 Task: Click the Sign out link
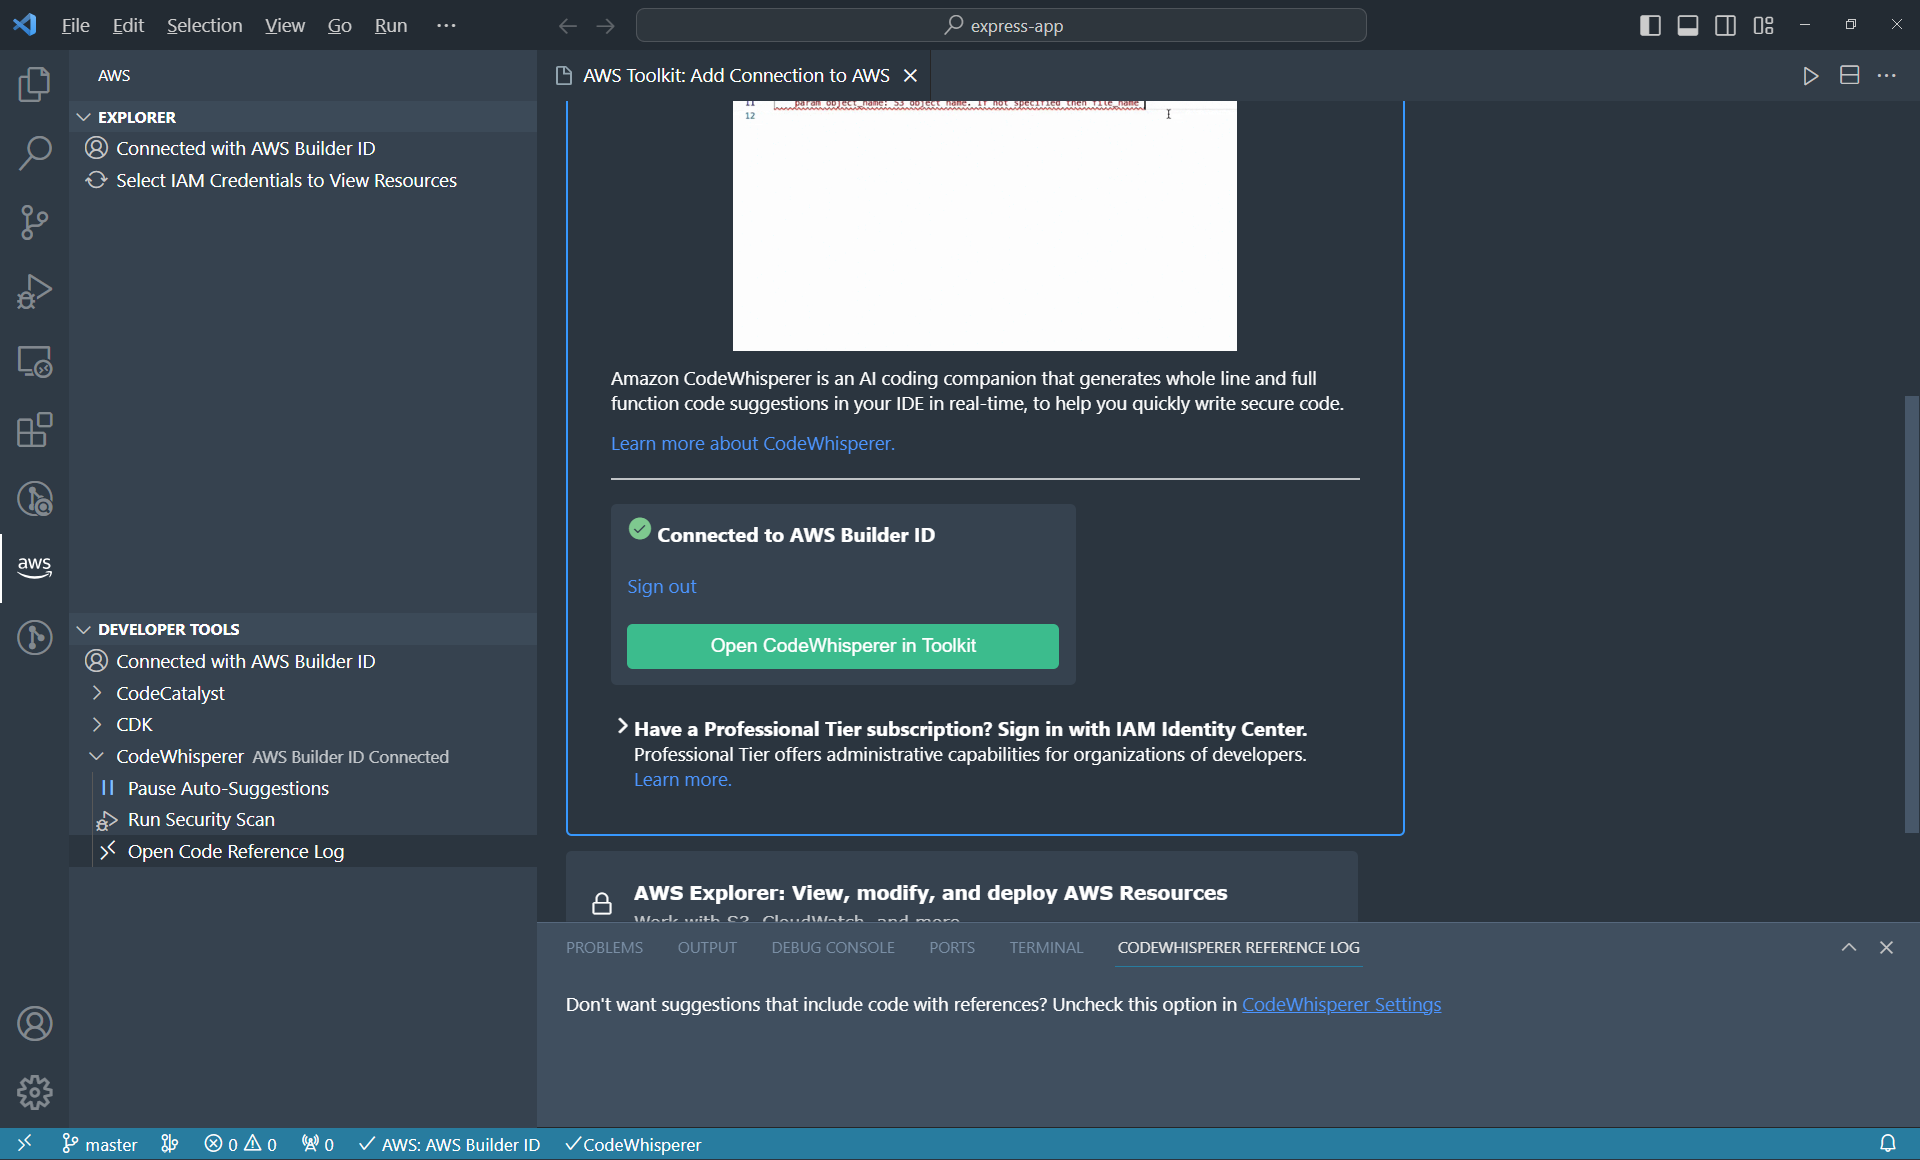click(661, 587)
